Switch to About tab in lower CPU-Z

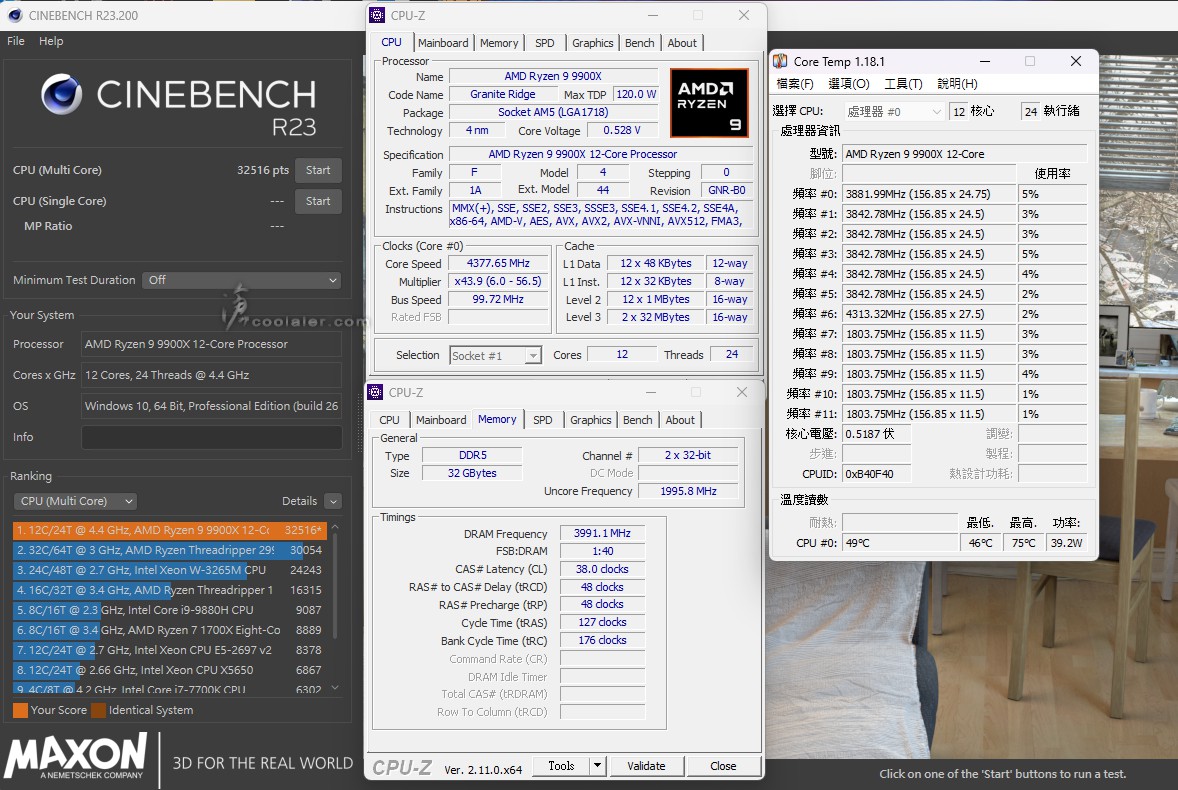click(x=680, y=420)
